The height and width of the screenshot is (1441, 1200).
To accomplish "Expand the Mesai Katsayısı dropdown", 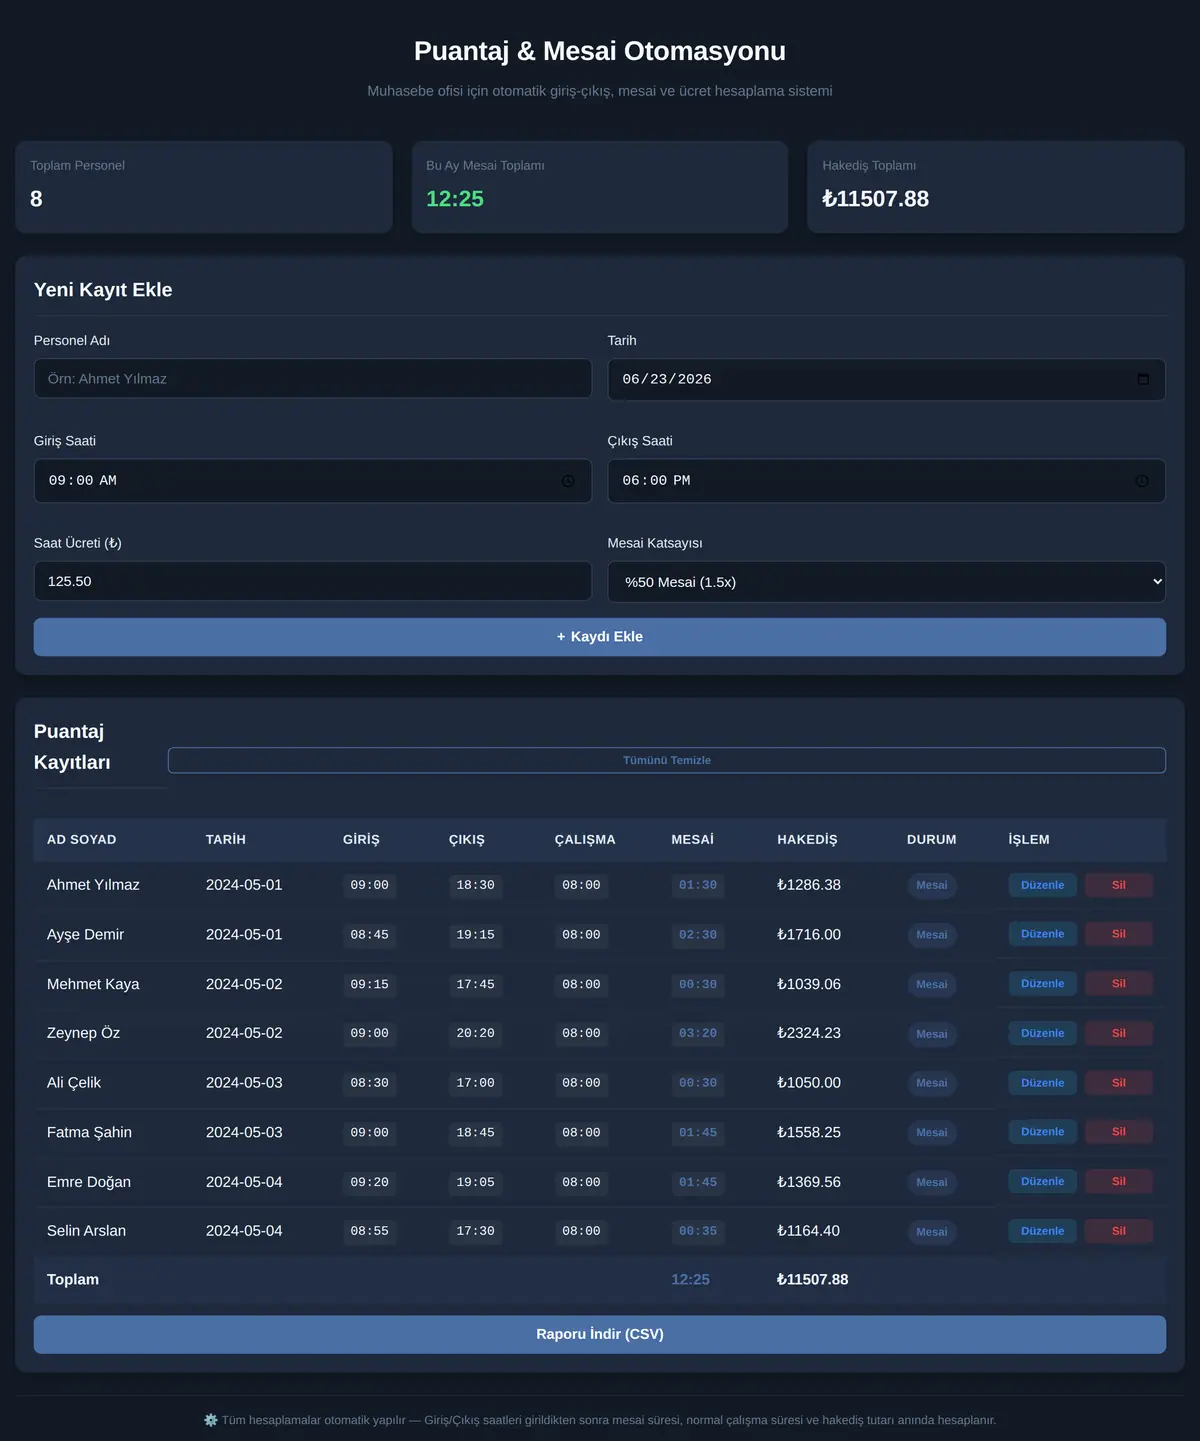I will tap(887, 582).
